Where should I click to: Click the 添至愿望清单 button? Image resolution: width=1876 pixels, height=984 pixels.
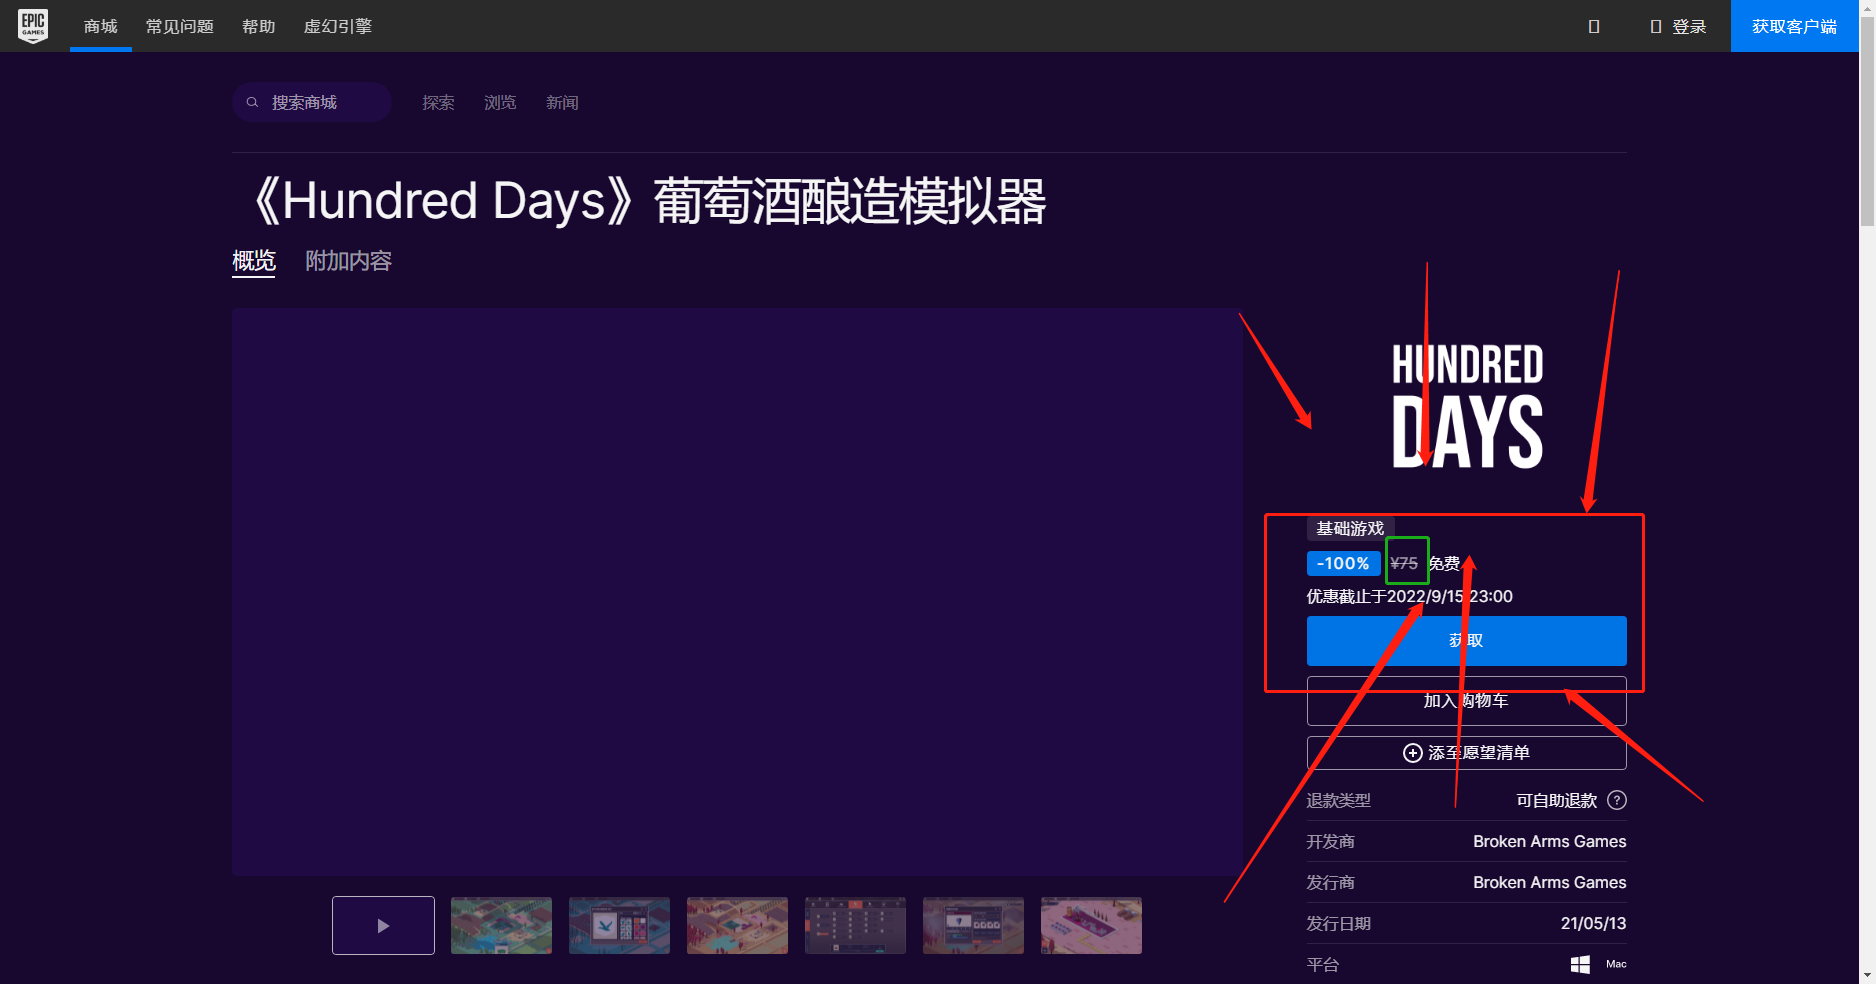pos(1467,753)
